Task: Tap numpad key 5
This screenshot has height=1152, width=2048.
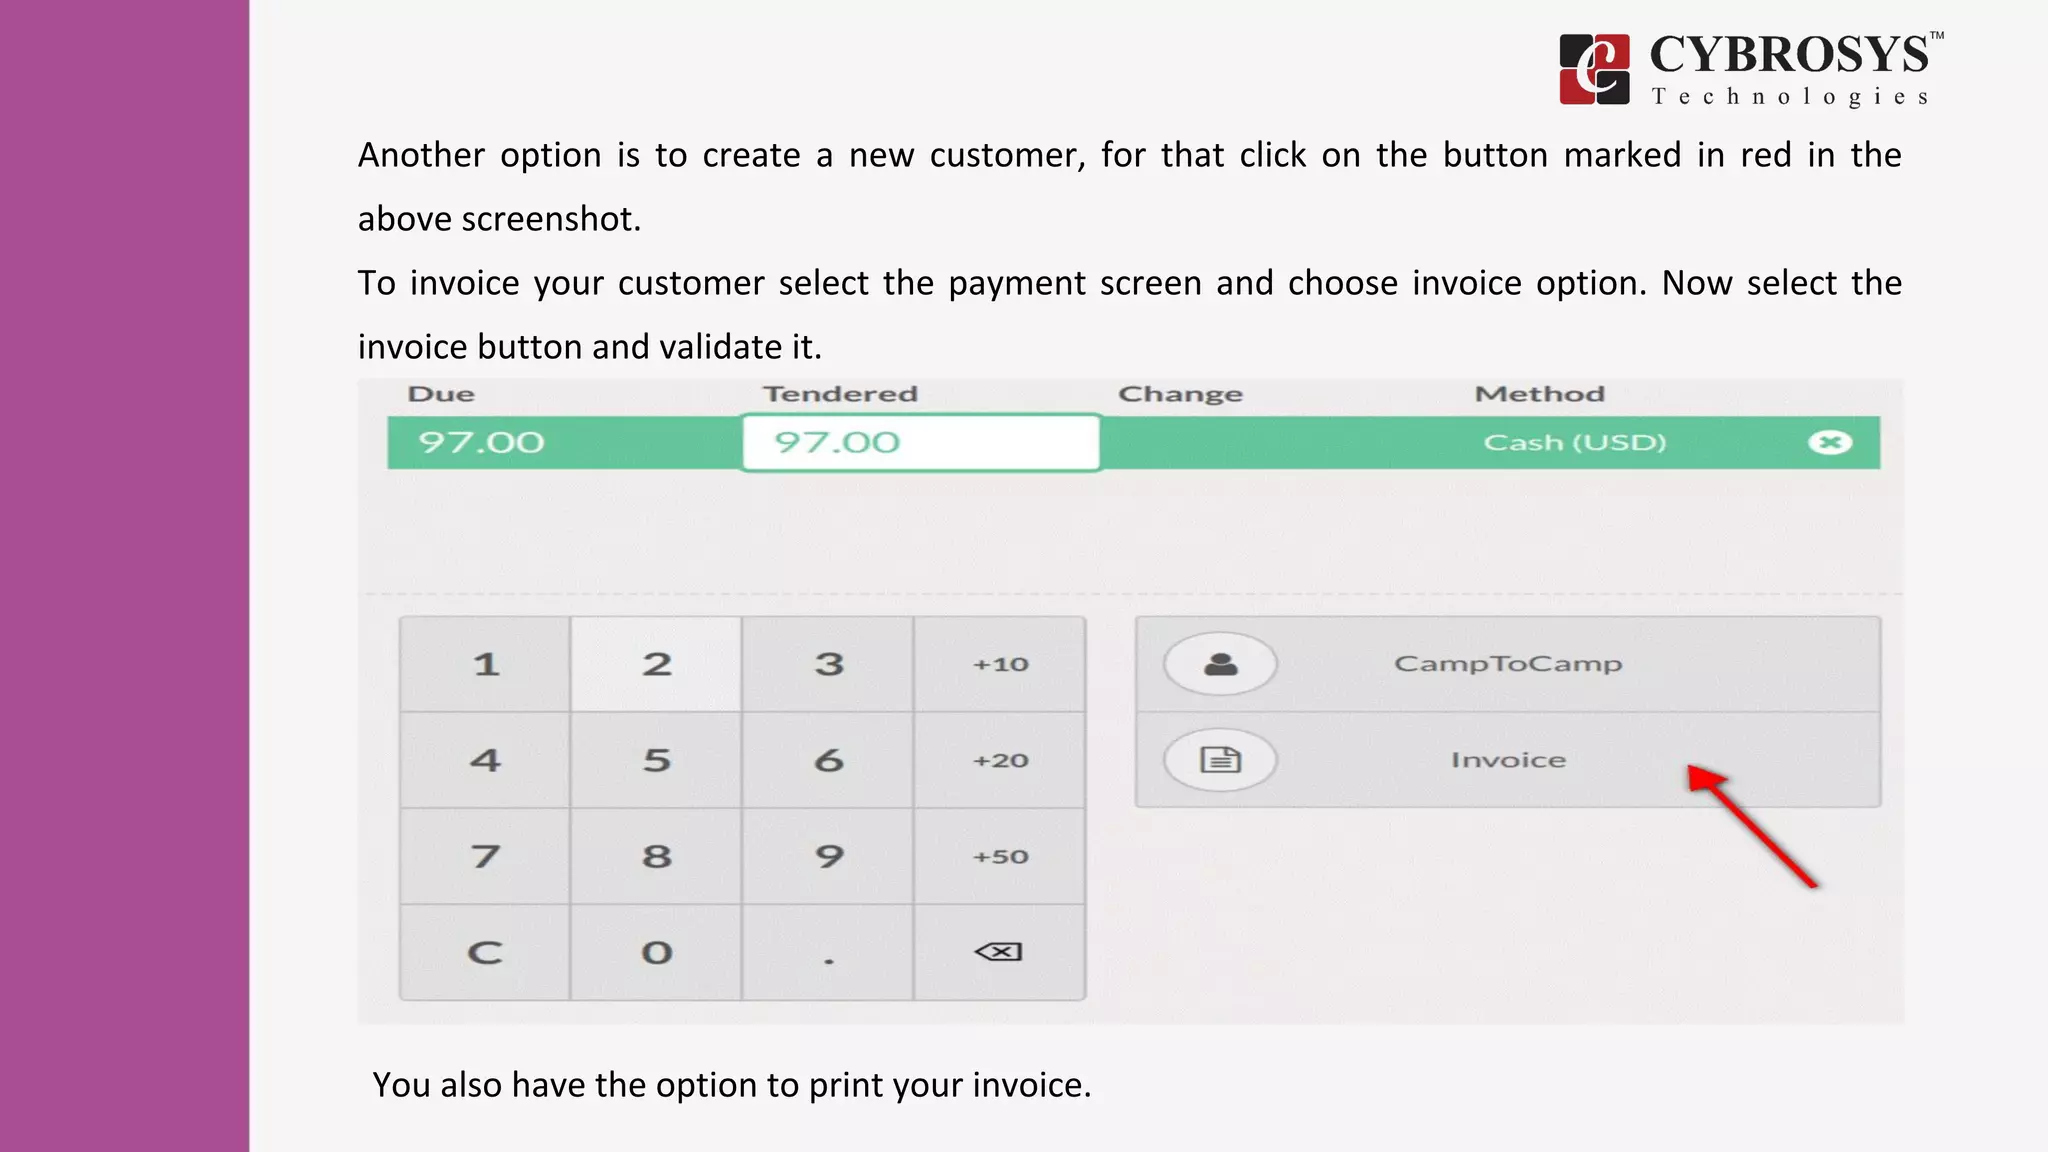Action: pyautogui.click(x=656, y=760)
